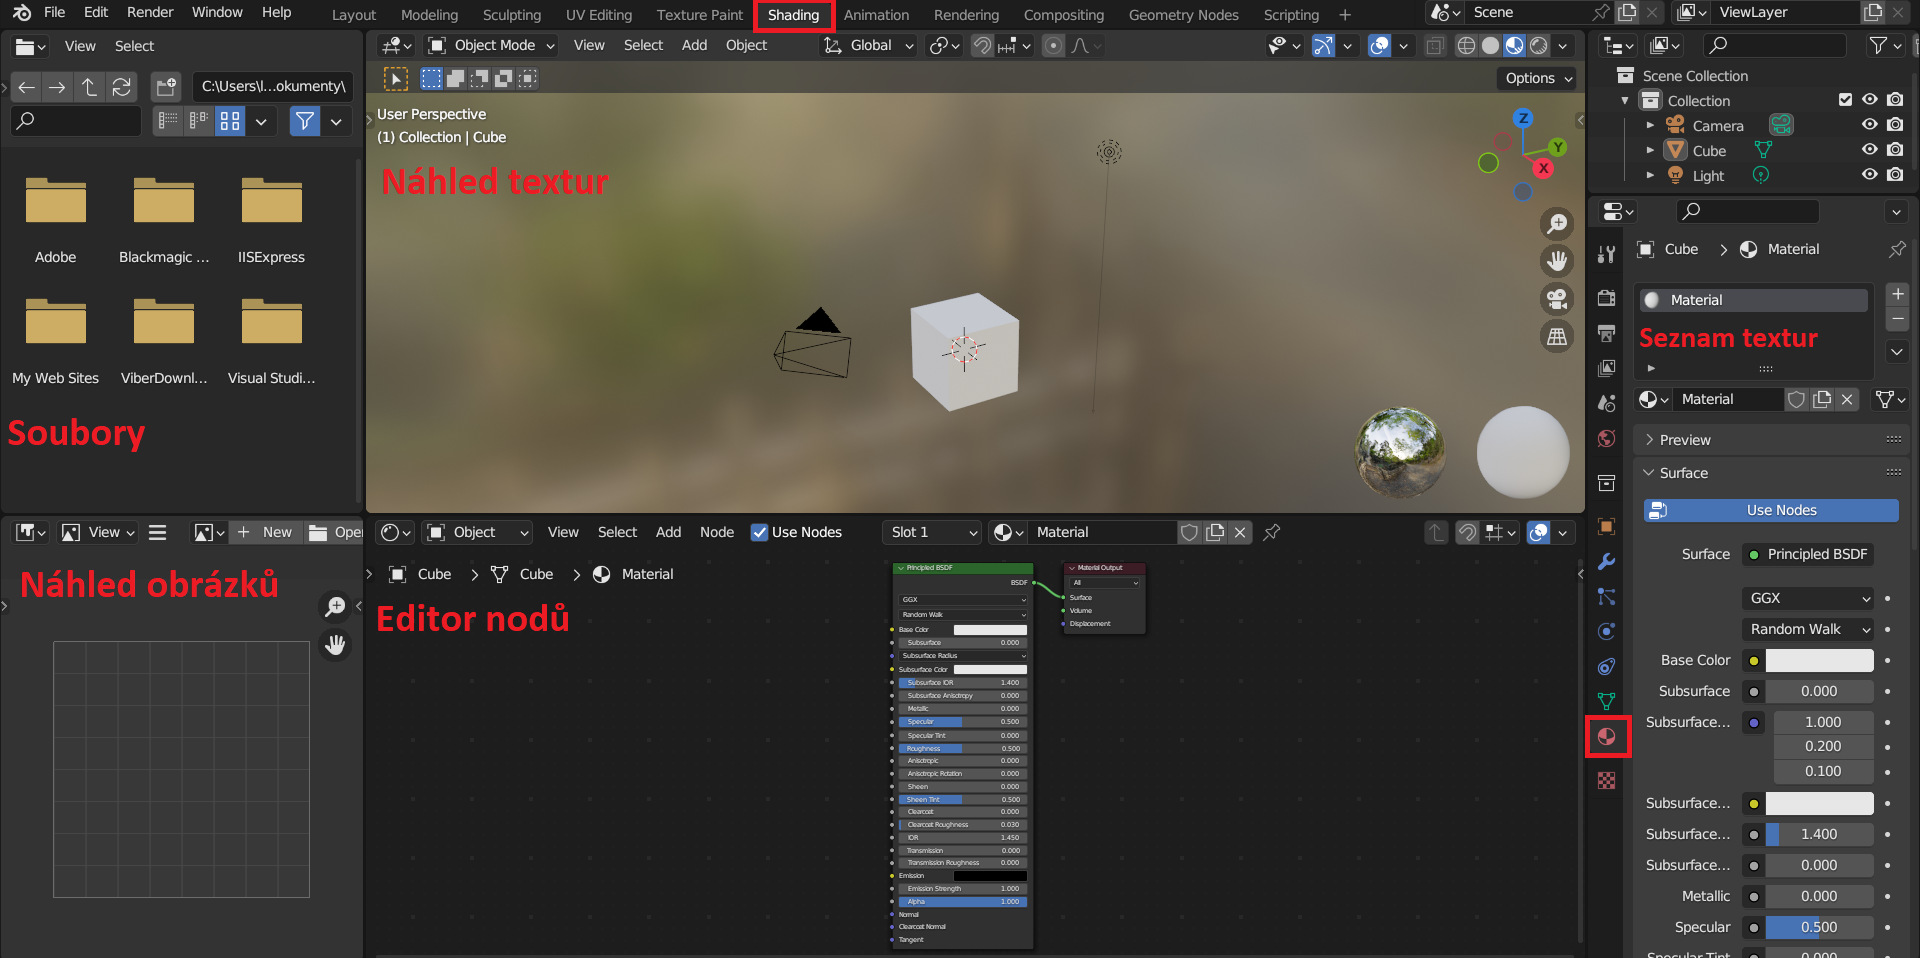Click the Specular value slider

(x=1819, y=927)
